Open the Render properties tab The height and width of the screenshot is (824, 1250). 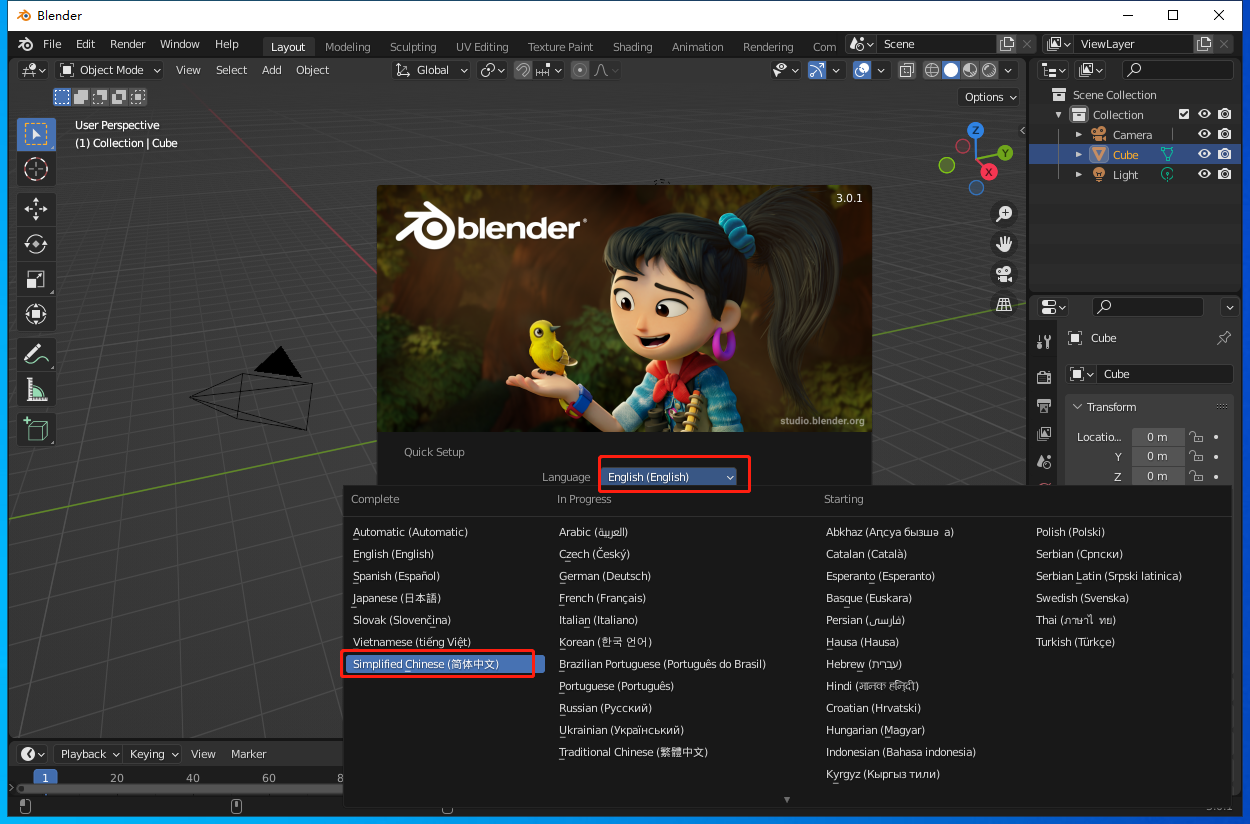(x=1045, y=377)
